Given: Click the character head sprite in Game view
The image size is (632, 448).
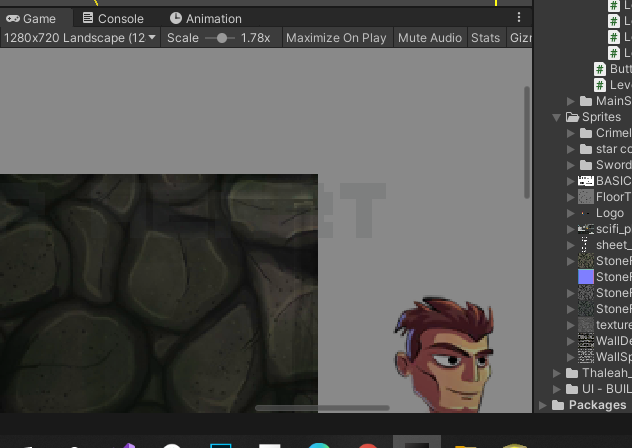Looking at the screenshot, I should tap(444, 355).
